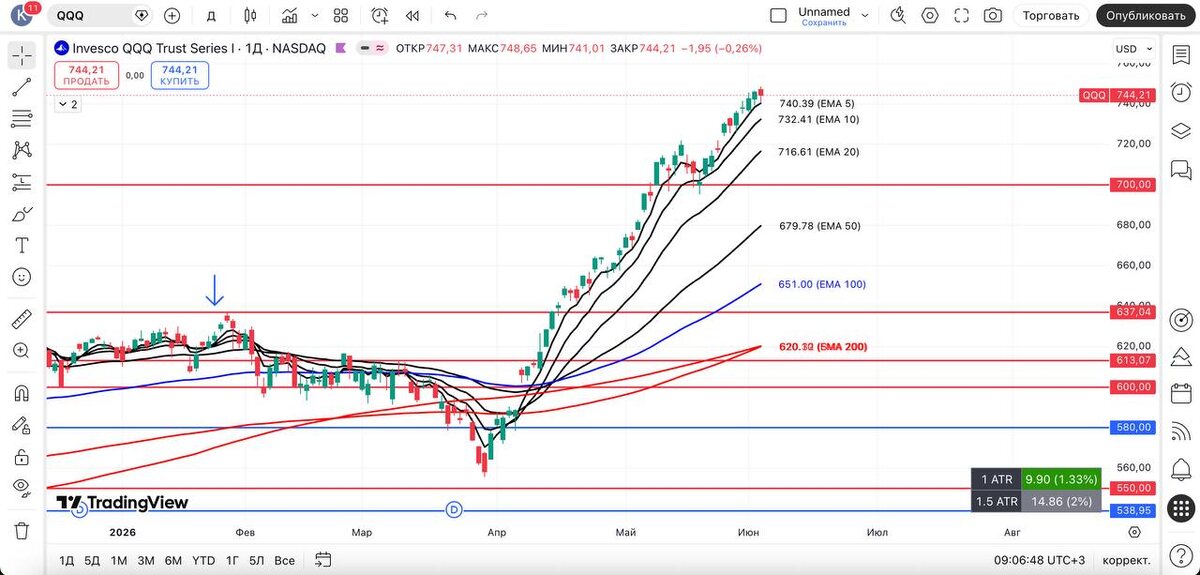Click the Опубликовать button
The width and height of the screenshot is (1200, 575).
pyautogui.click(x=1147, y=15)
